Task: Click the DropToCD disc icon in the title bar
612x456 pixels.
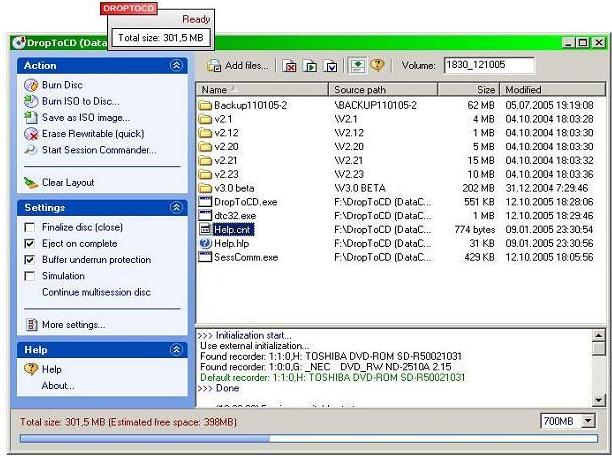Action: (x=18, y=42)
